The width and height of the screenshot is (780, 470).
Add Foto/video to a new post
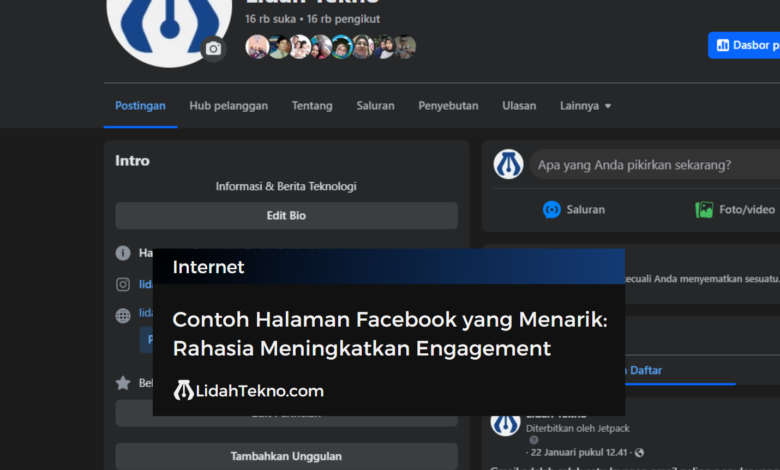click(735, 209)
